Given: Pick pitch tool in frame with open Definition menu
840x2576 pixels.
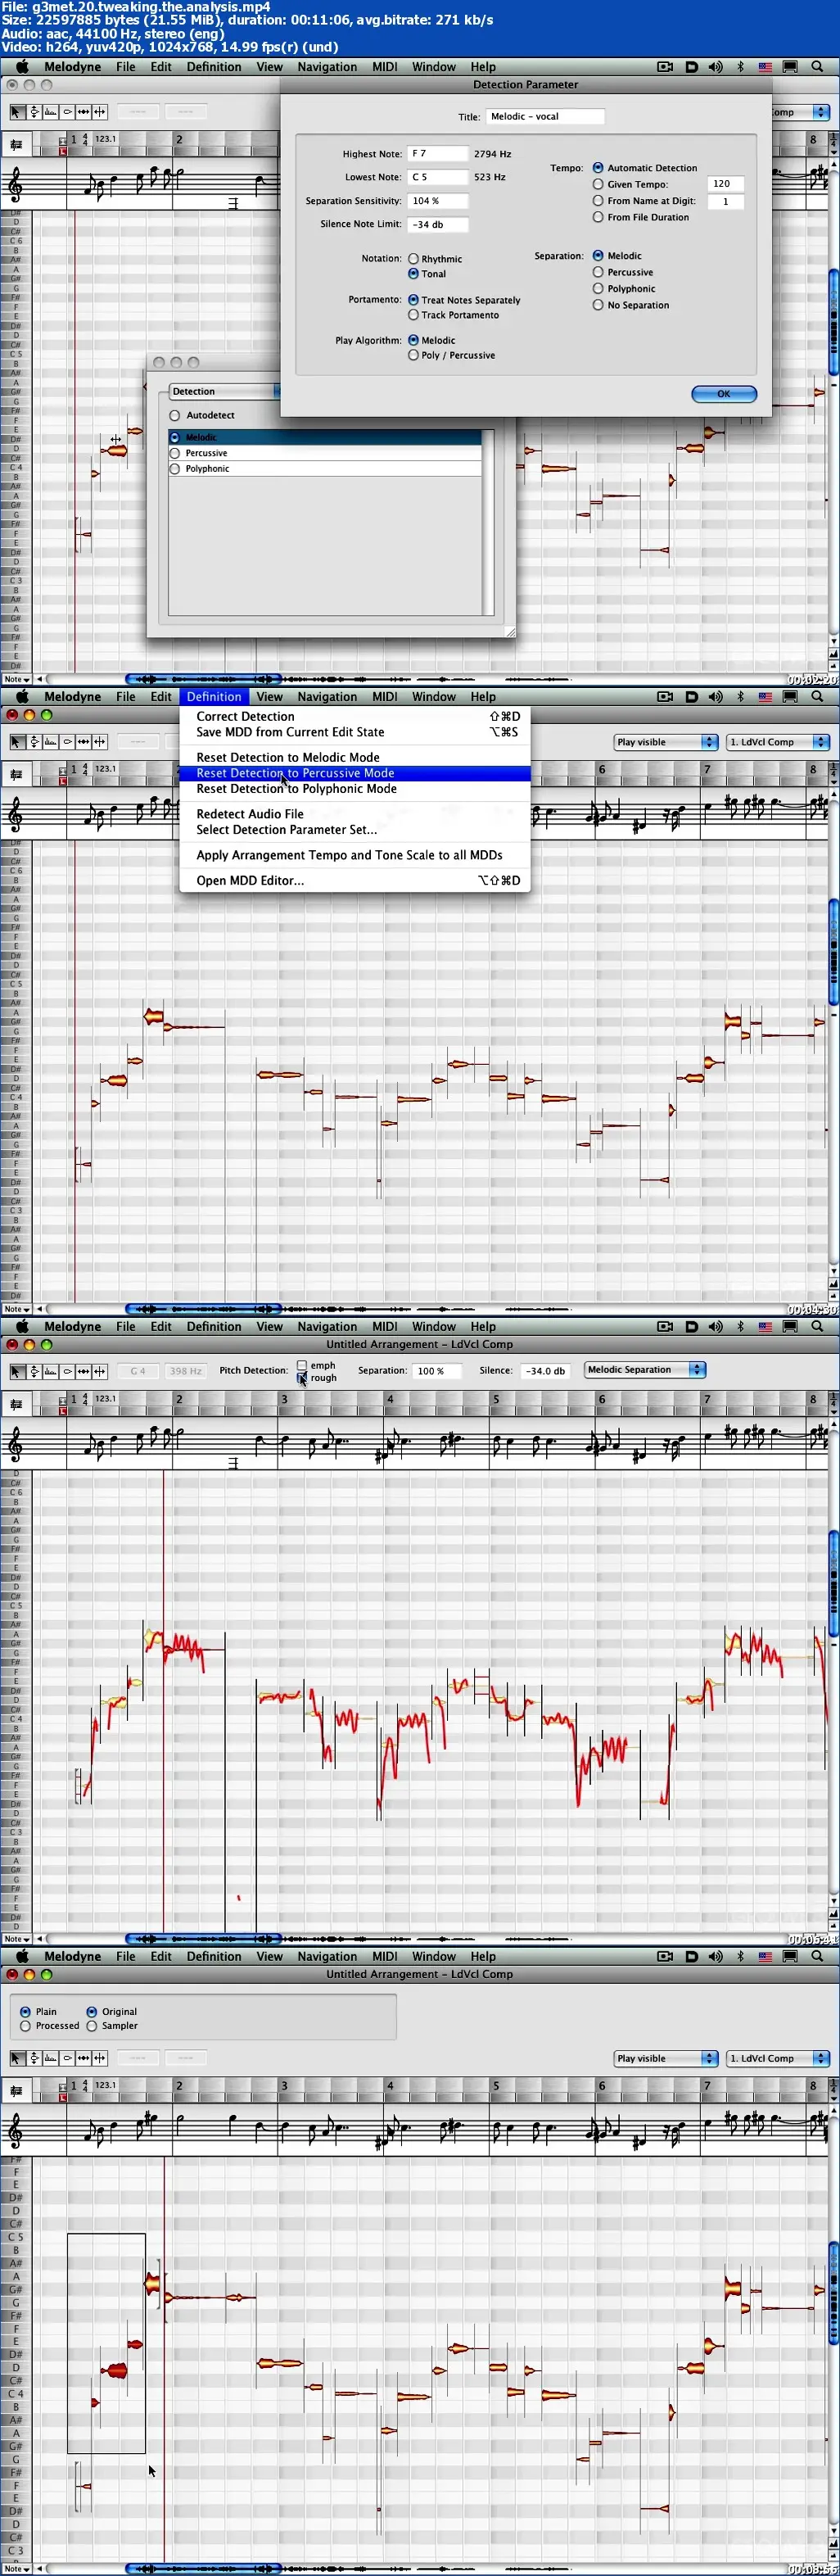Looking at the screenshot, I should (x=34, y=742).
